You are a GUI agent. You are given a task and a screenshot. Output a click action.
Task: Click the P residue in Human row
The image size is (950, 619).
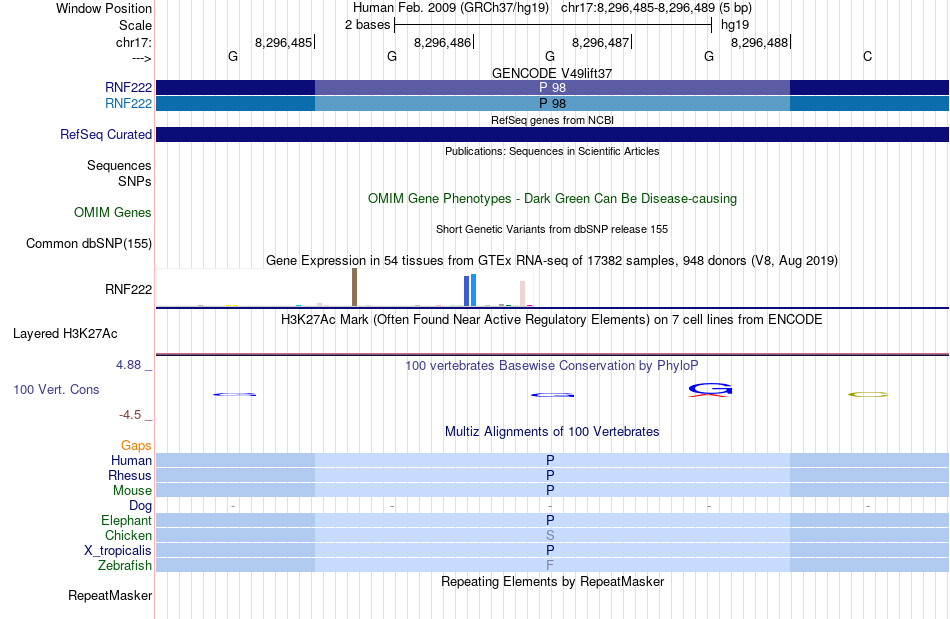click(550, 460)
